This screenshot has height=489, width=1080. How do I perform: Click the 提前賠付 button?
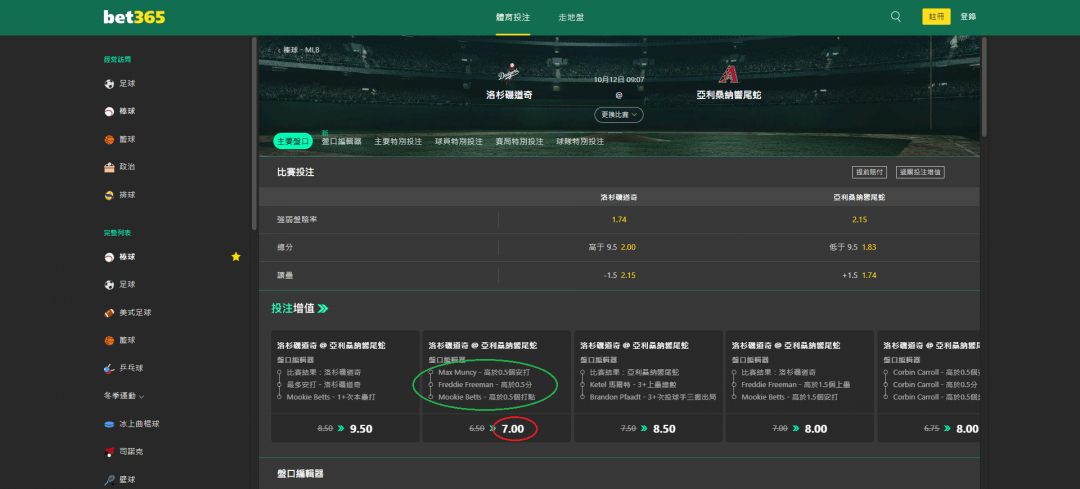(x=869, y=172)
